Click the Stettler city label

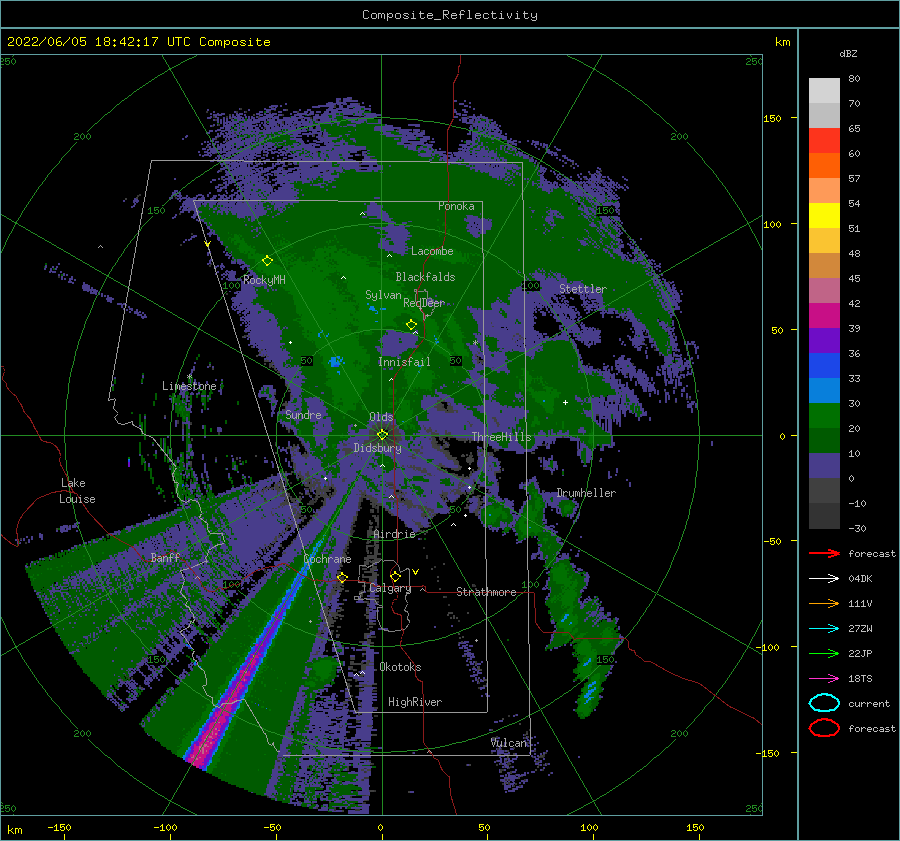tap(583, 289)
